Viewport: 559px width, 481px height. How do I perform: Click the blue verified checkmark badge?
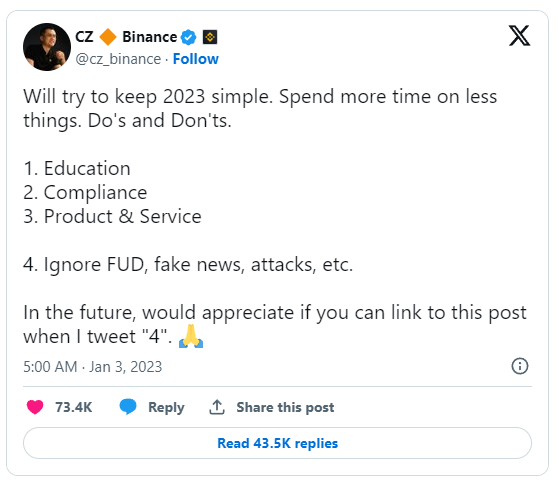point(188,37)
